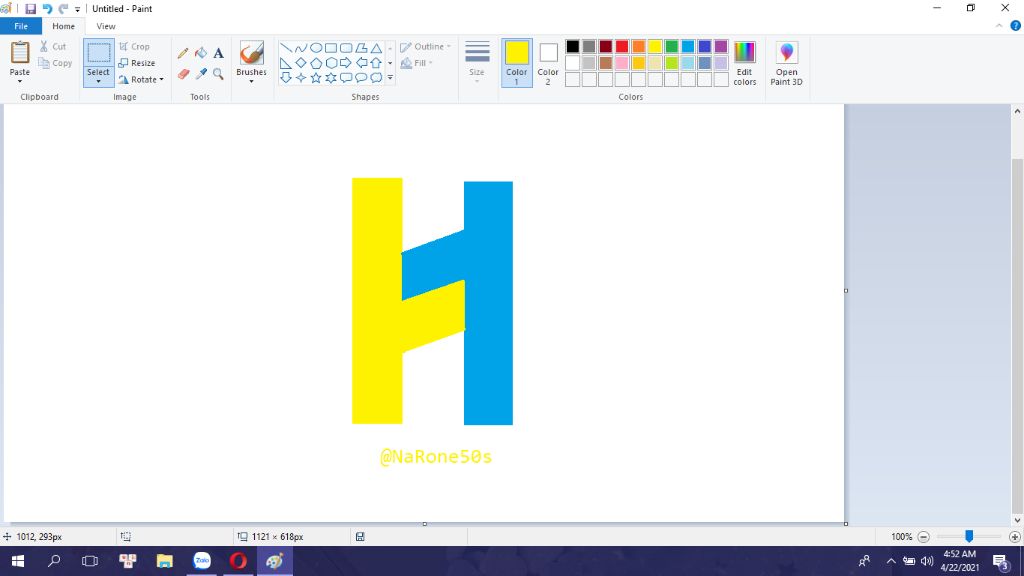The image size is (1024, 576).
Task: Select the Text tool
Action: pyautogui.click(x=218, y=54)
